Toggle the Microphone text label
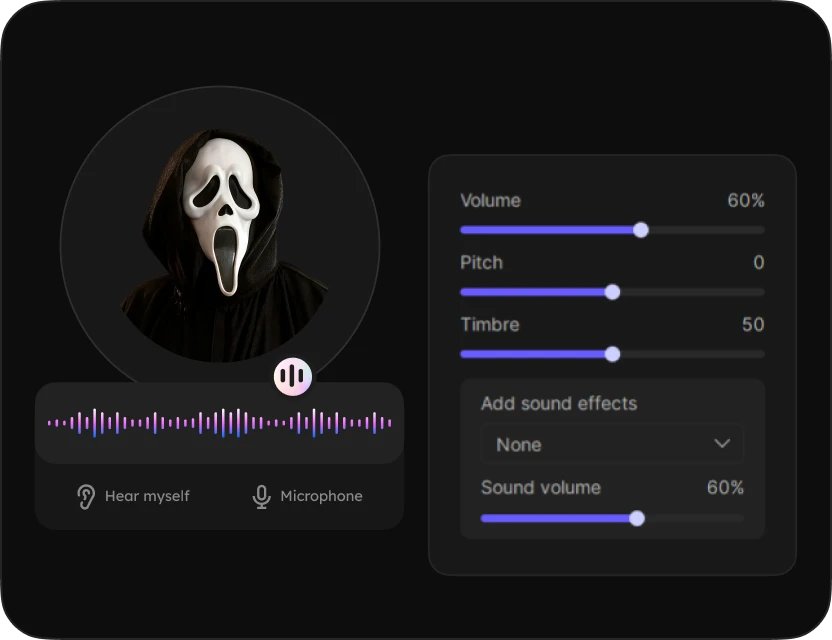The image size is (832, 640). click(321, 496)
